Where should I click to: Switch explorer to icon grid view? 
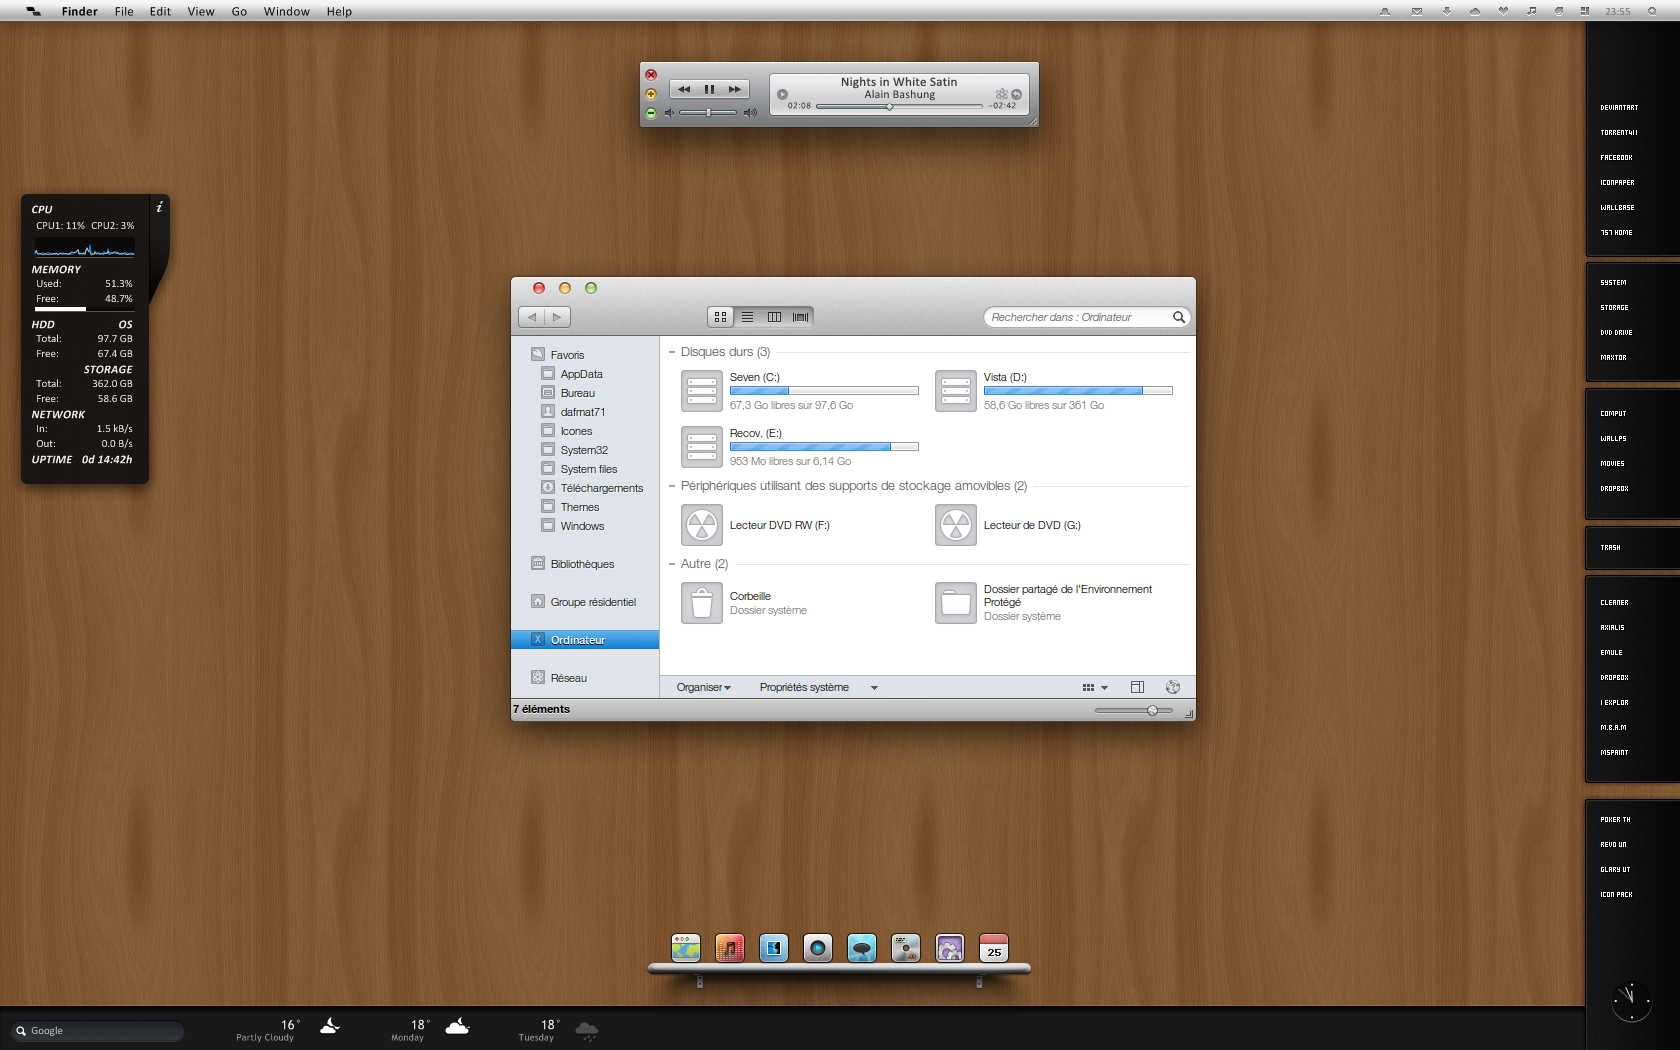(x=720, y=317)
